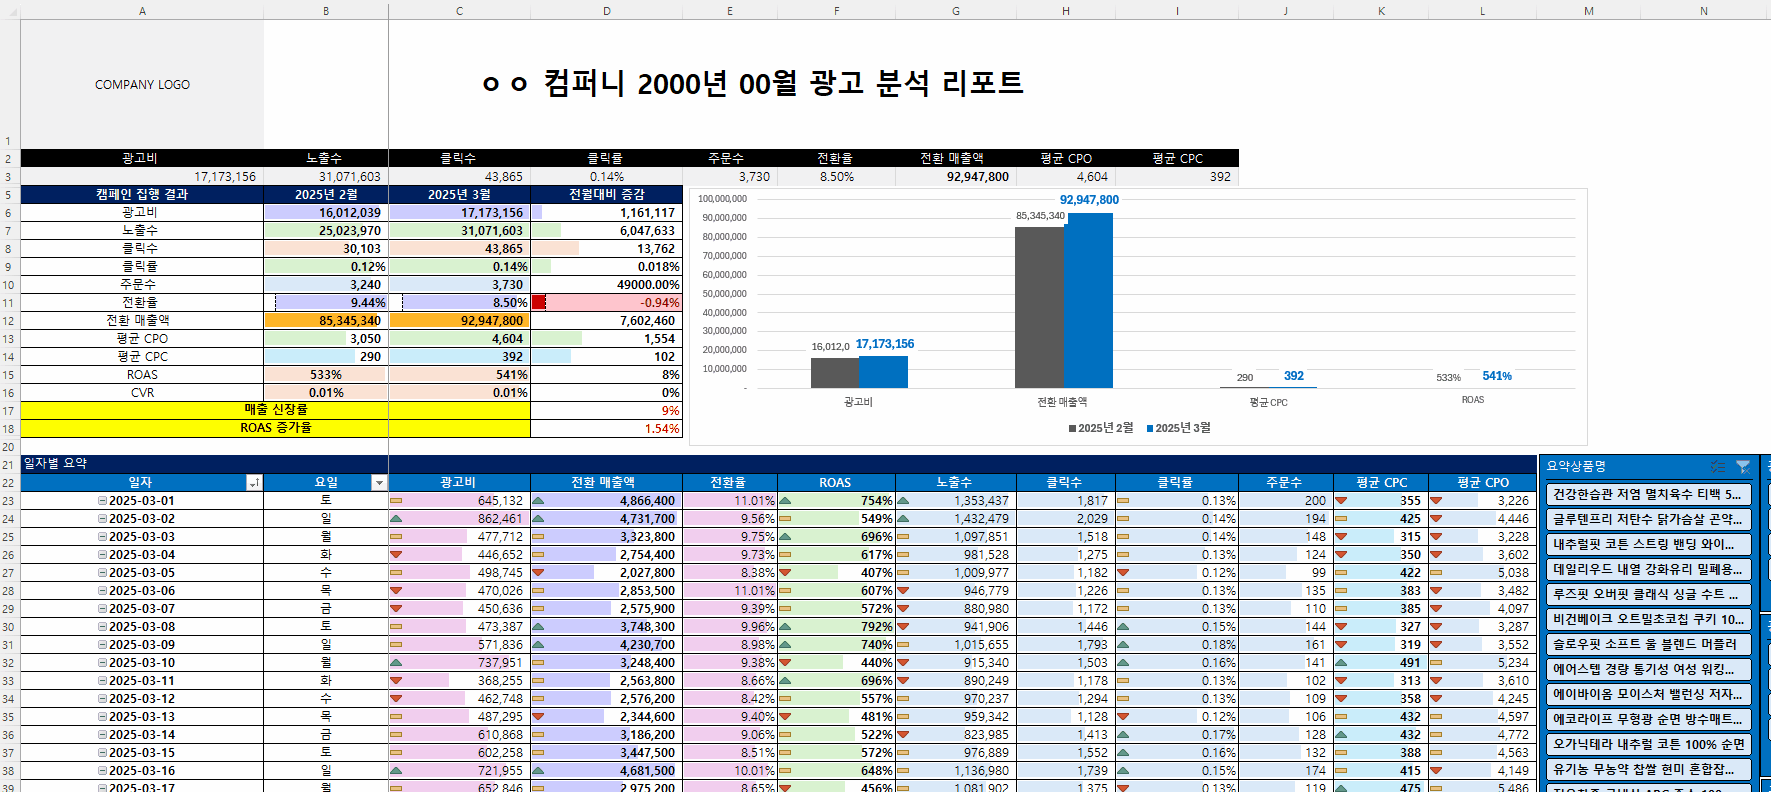The height and width of the screenshot is (792, 1771).
Task: Select 루즈핏 오버핏 클래식 싱글 slicer item
Action: (1648, 594)
